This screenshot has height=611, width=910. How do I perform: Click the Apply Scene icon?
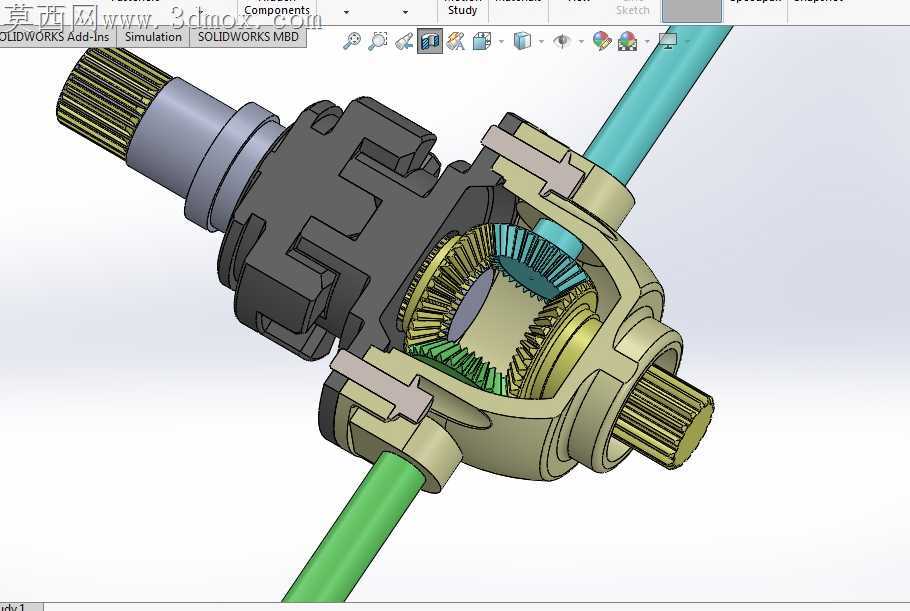[627, 41]
